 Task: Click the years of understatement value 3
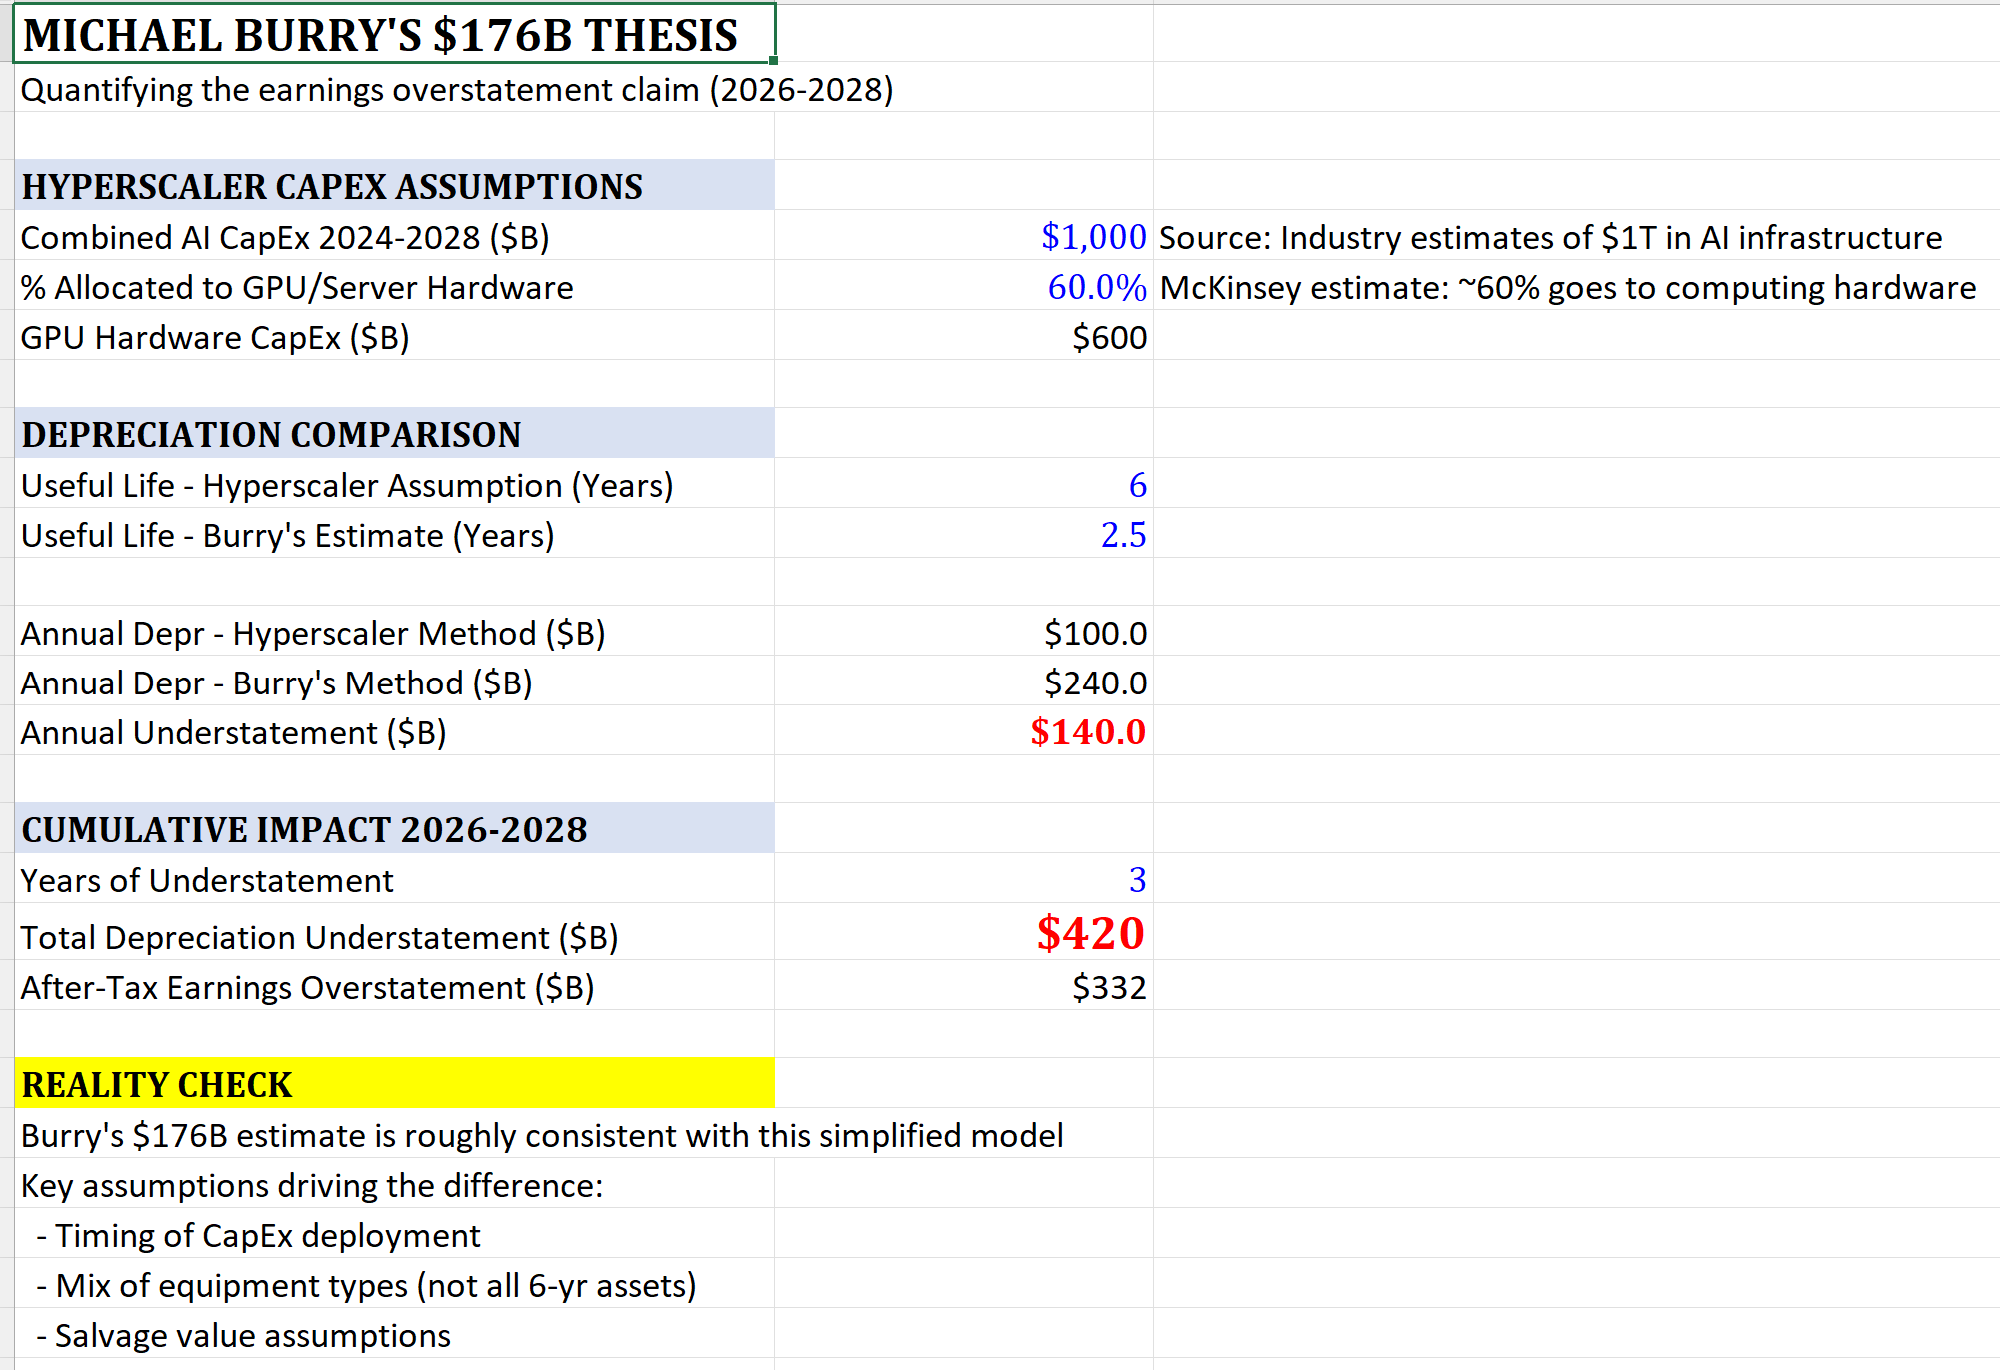[1136, 880]
